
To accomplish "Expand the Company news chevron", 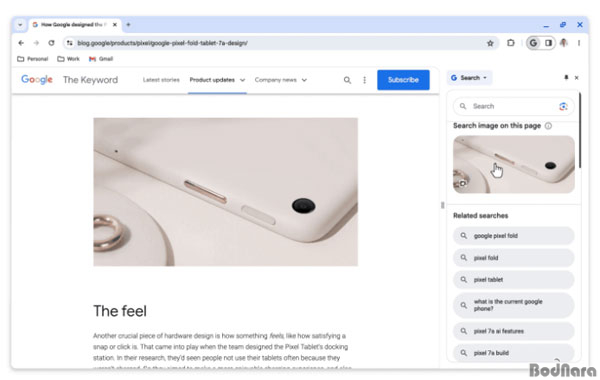I will pos(304,80).
